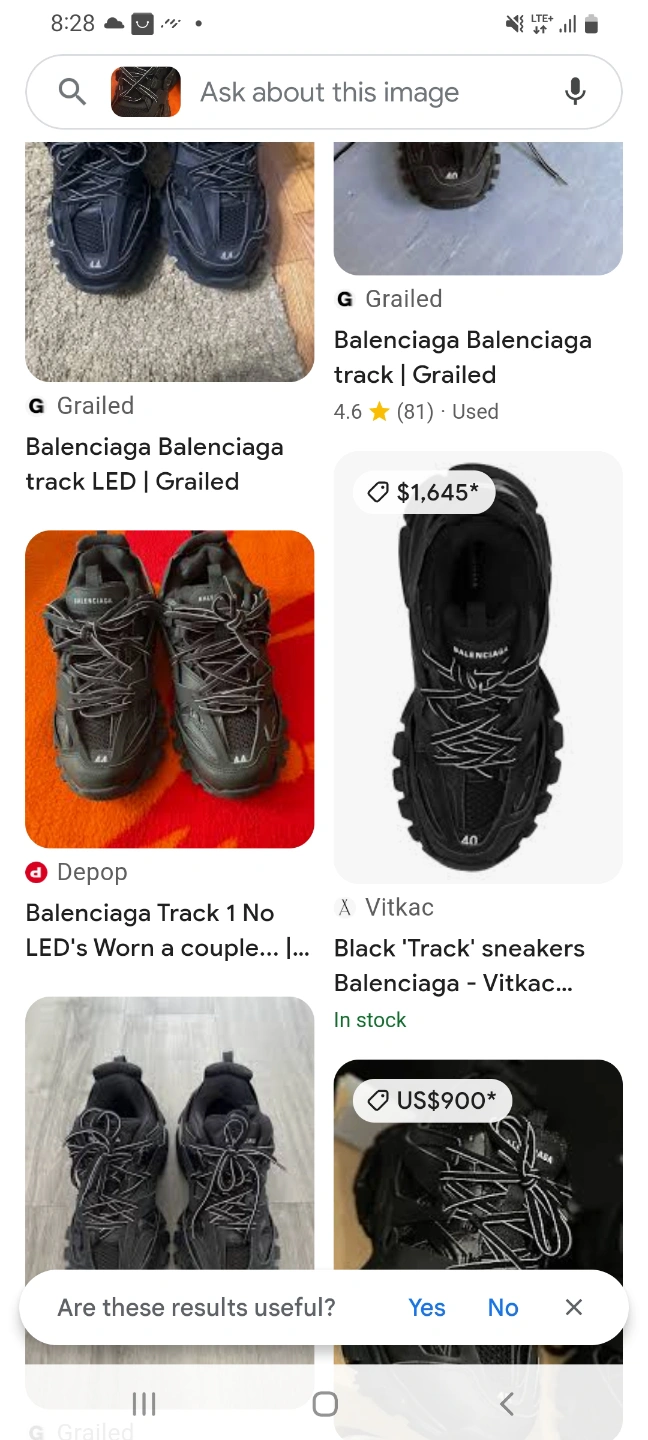The image size is (648, 1440).
Task: Answer No to results useful prompt
Action: pyautogui.click(x=503, y=1307)
